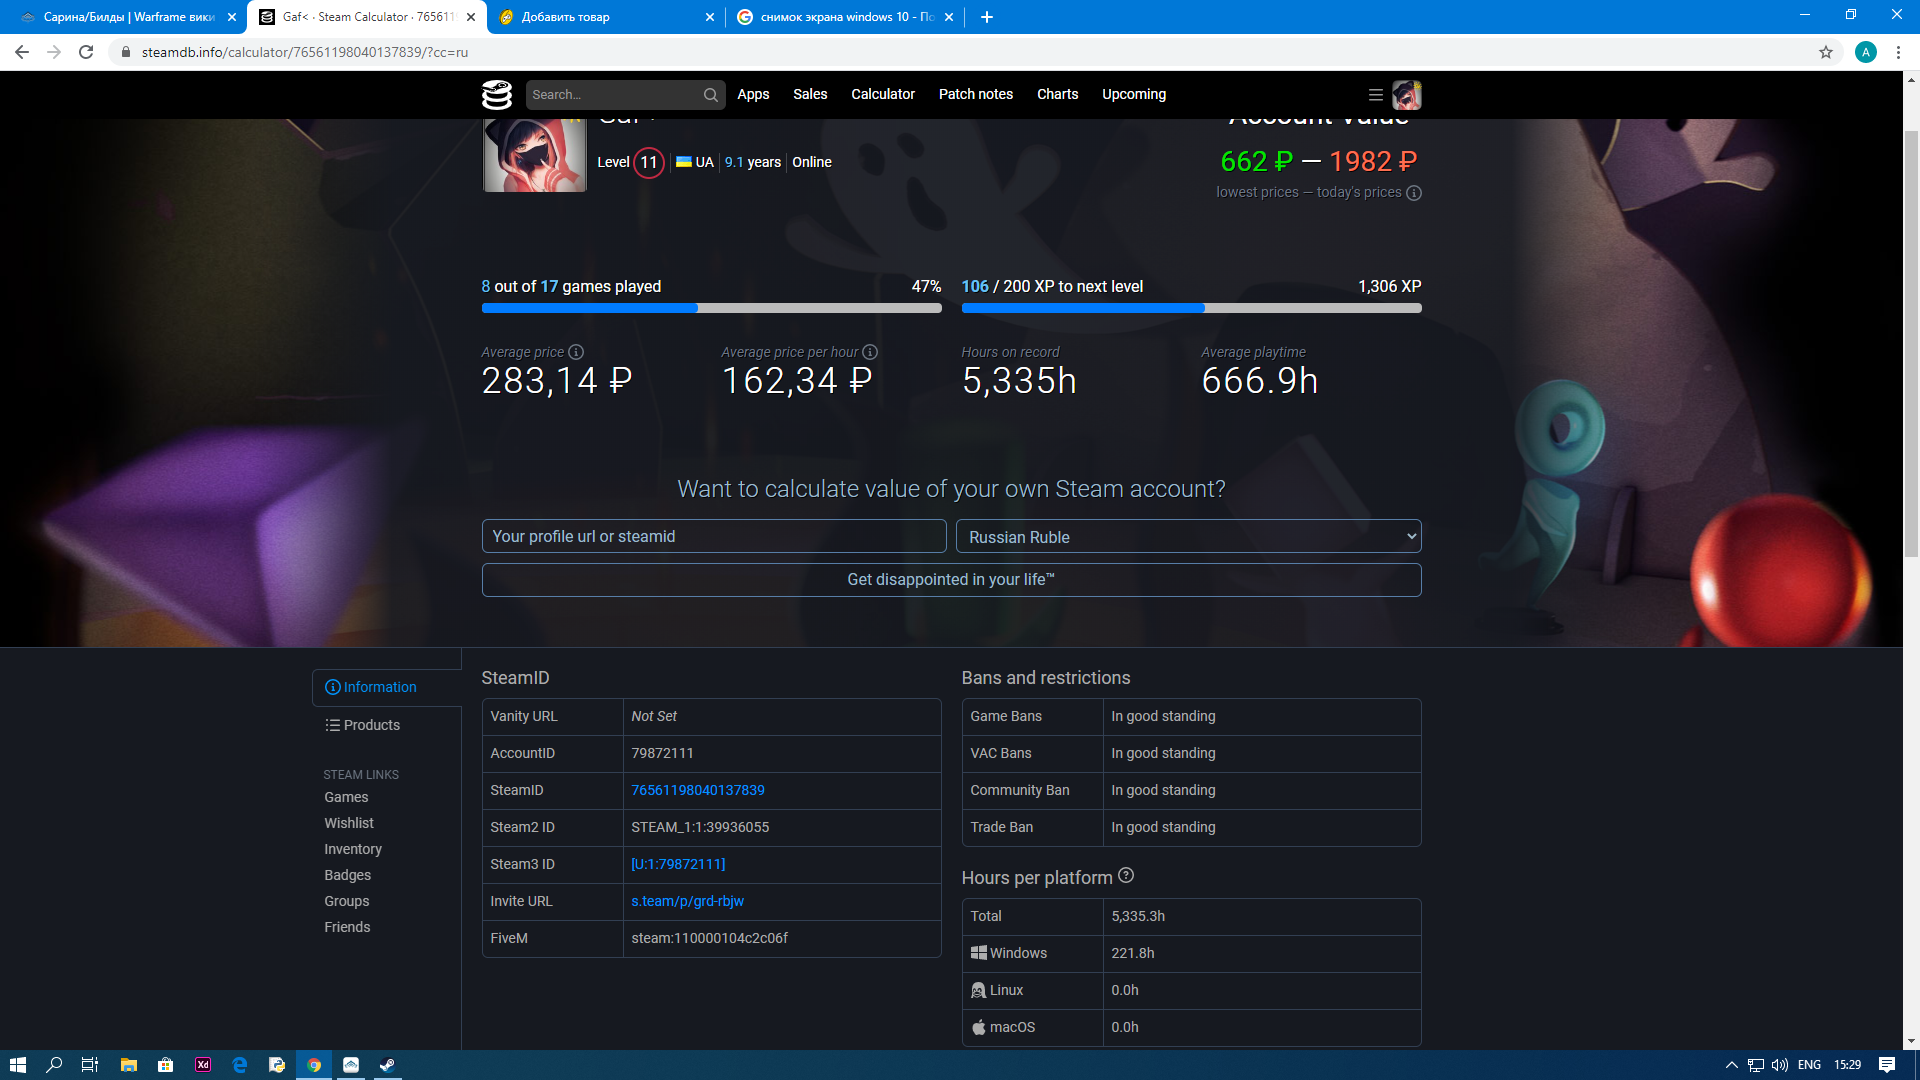Open Patch notes in the navigation
1920x1080 pixels.
tap(976, 94)
